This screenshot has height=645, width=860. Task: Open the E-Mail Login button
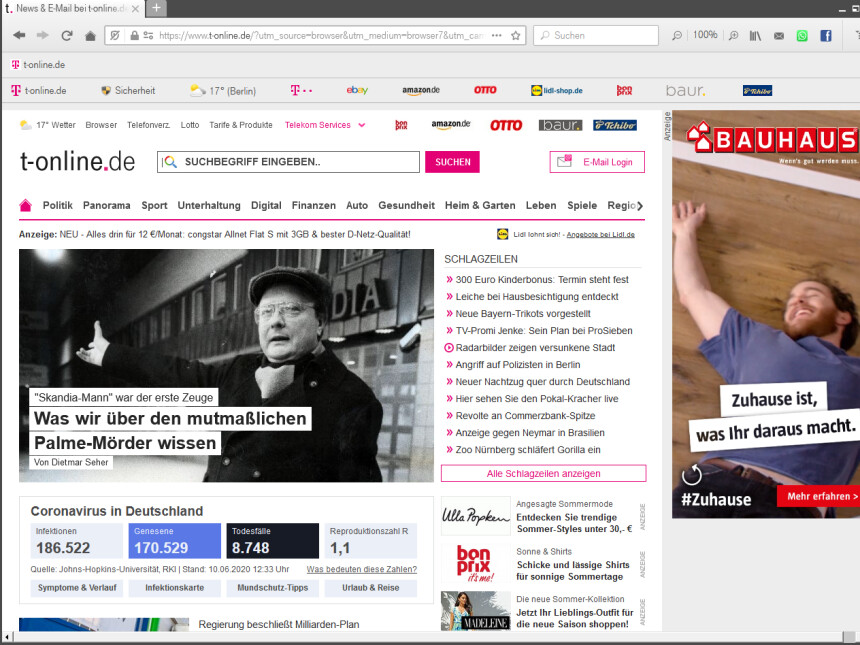pyautogui.click(x=597, y=161)
